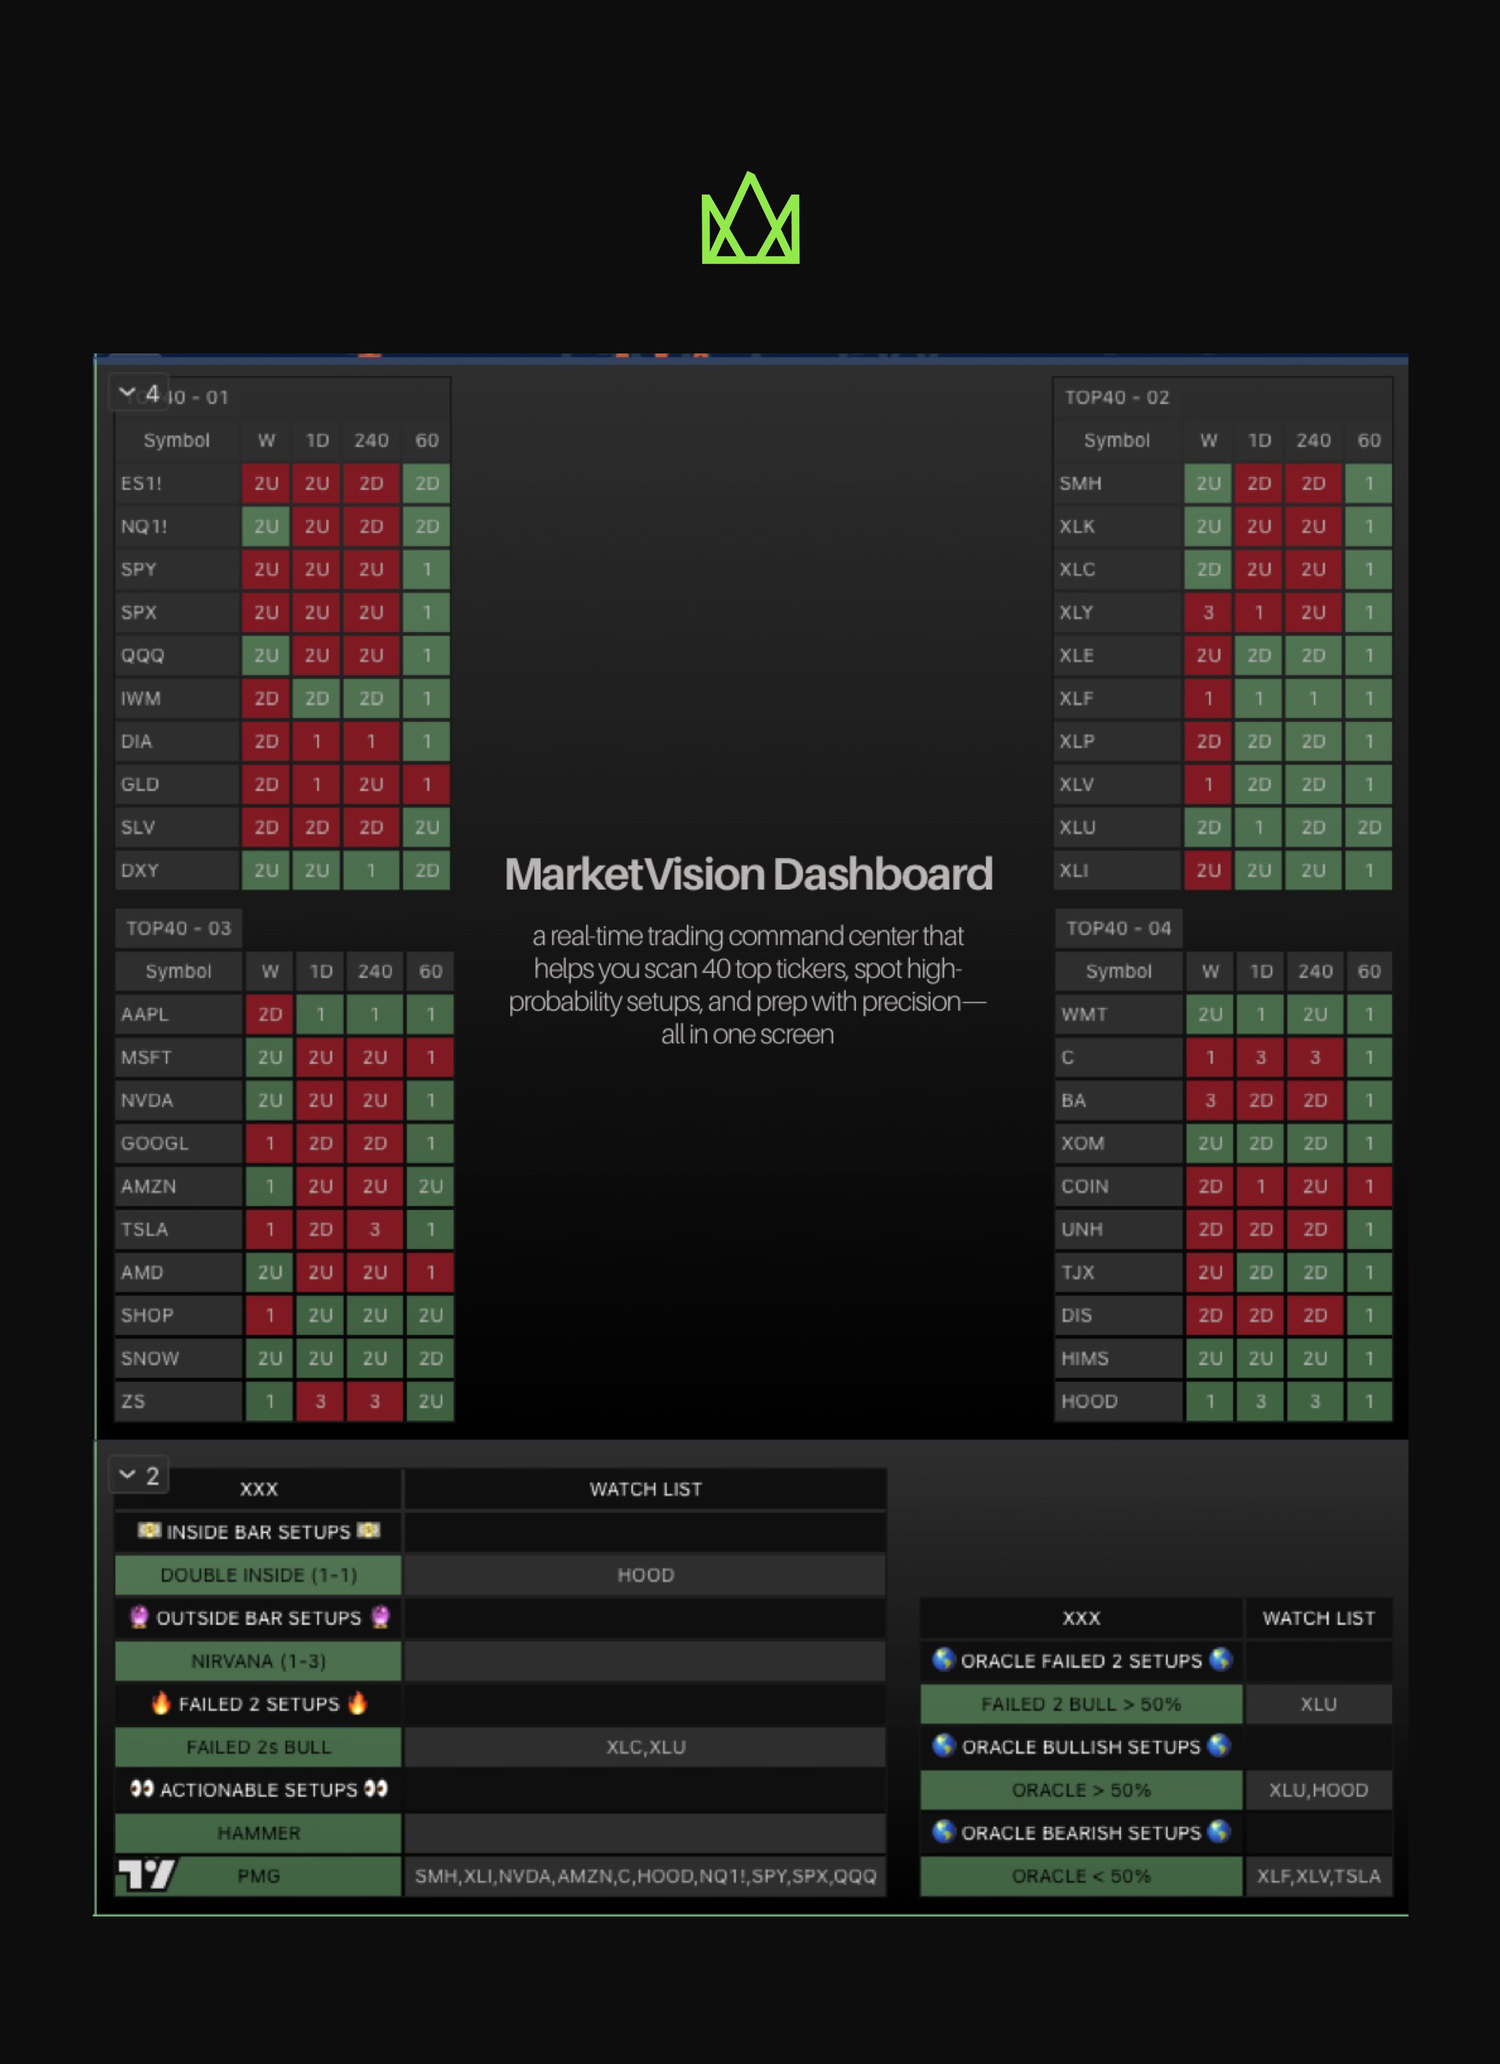Click the HAMMER row label
Screen dimensions: 1500x2064
click(258, 1833)
